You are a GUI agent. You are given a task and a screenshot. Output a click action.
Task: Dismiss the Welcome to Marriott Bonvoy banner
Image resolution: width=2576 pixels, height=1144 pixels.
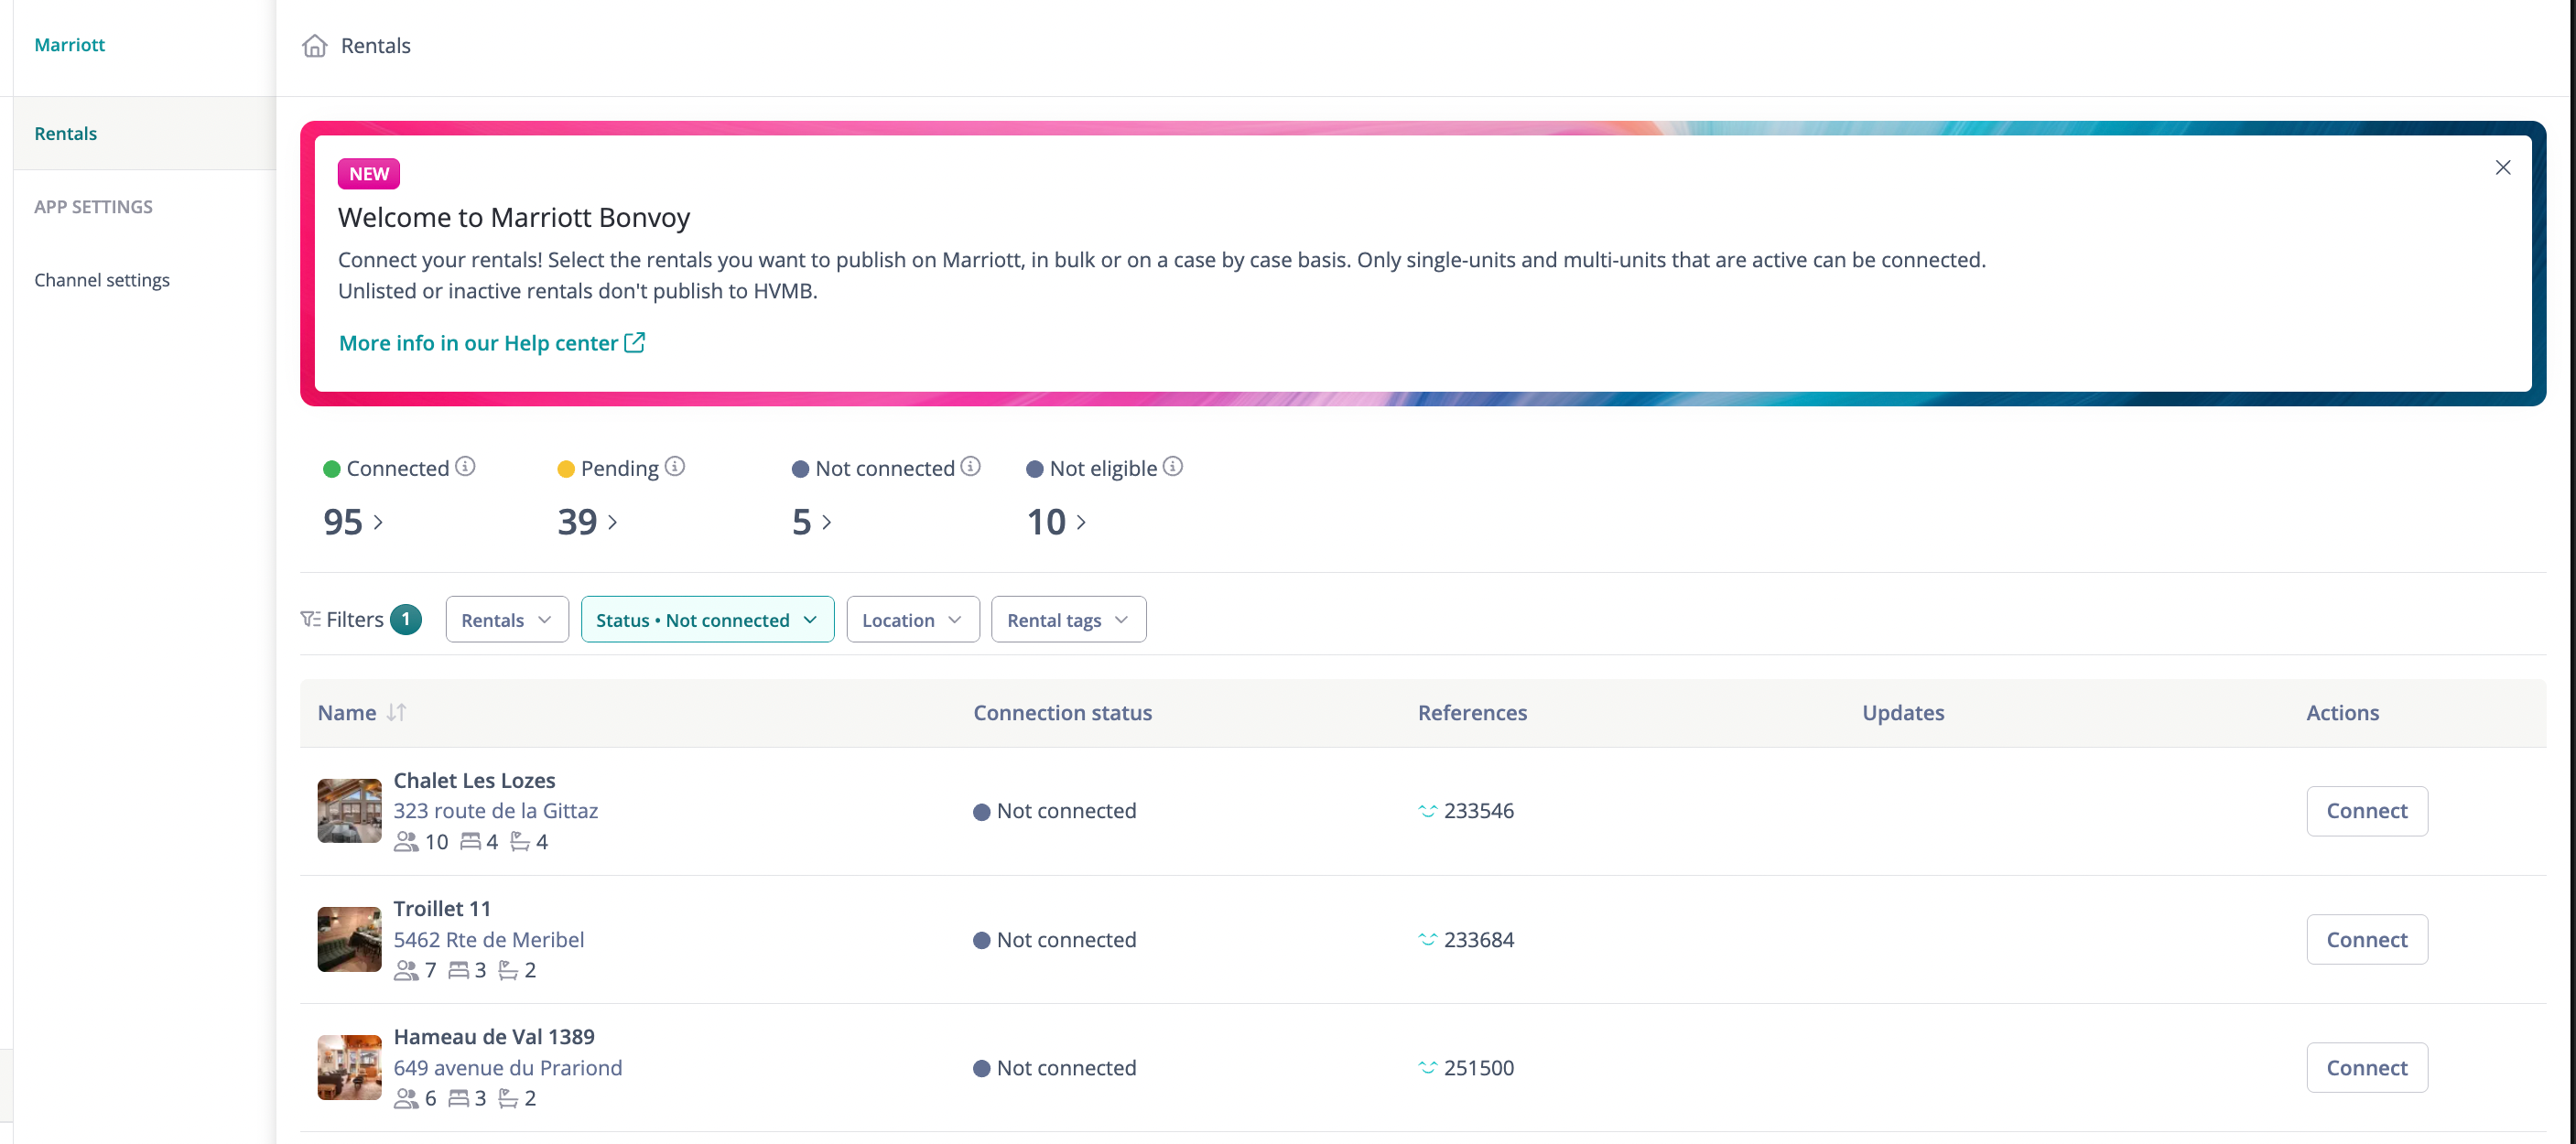pos(2502,168)
